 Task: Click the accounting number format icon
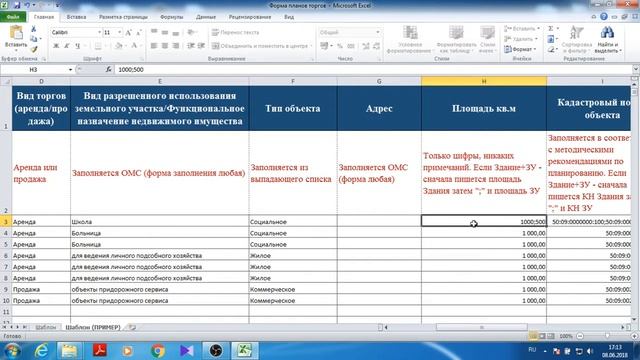(x=324, y=46)
